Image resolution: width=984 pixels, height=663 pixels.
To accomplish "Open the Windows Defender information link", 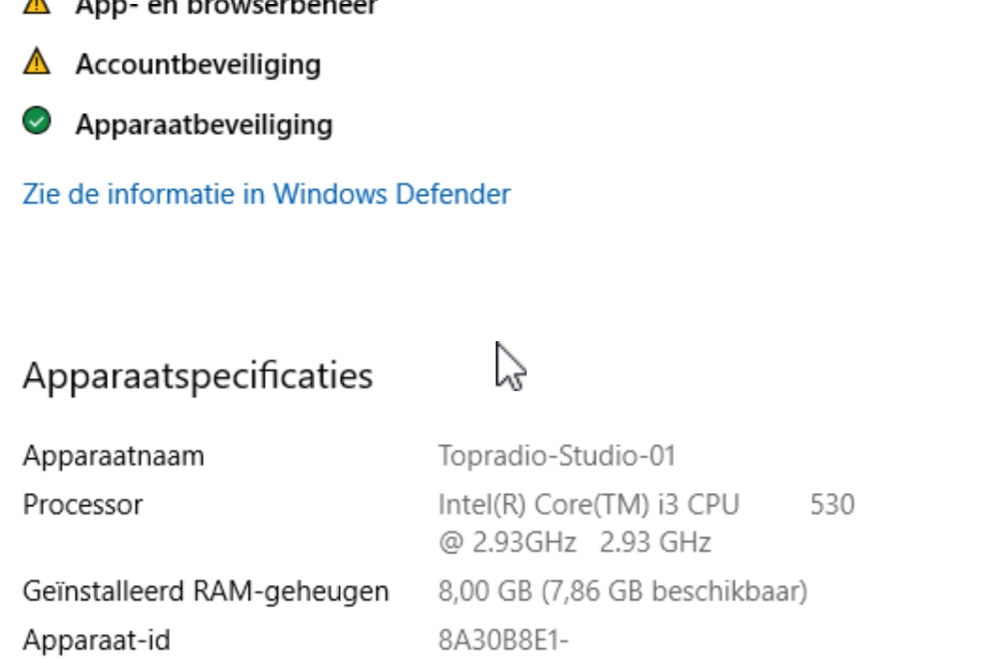I will point(266,193).
